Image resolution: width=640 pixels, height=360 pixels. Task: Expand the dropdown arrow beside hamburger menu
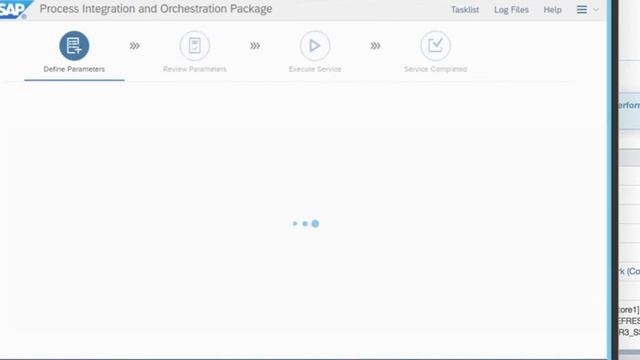coord(596,10)
